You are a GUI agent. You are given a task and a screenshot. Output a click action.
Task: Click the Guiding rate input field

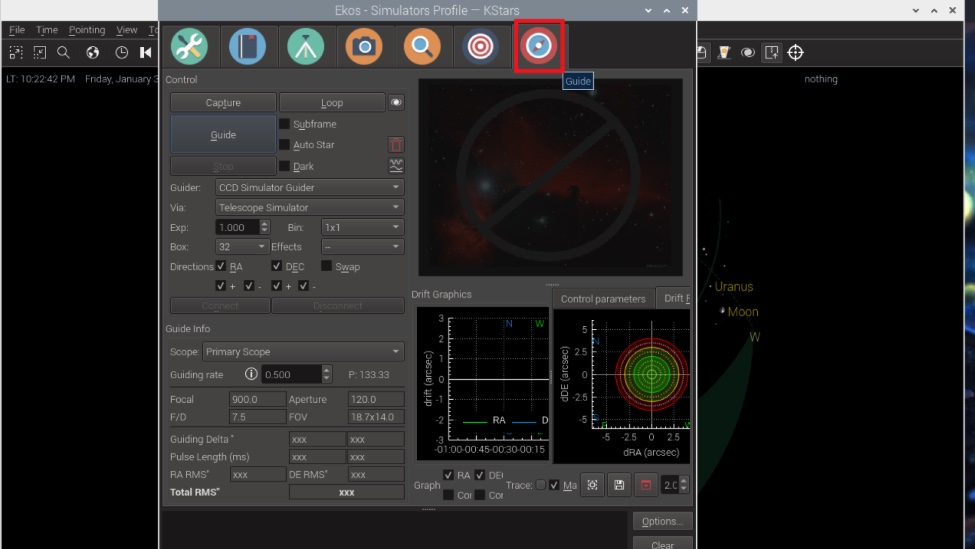coord(291,374)
